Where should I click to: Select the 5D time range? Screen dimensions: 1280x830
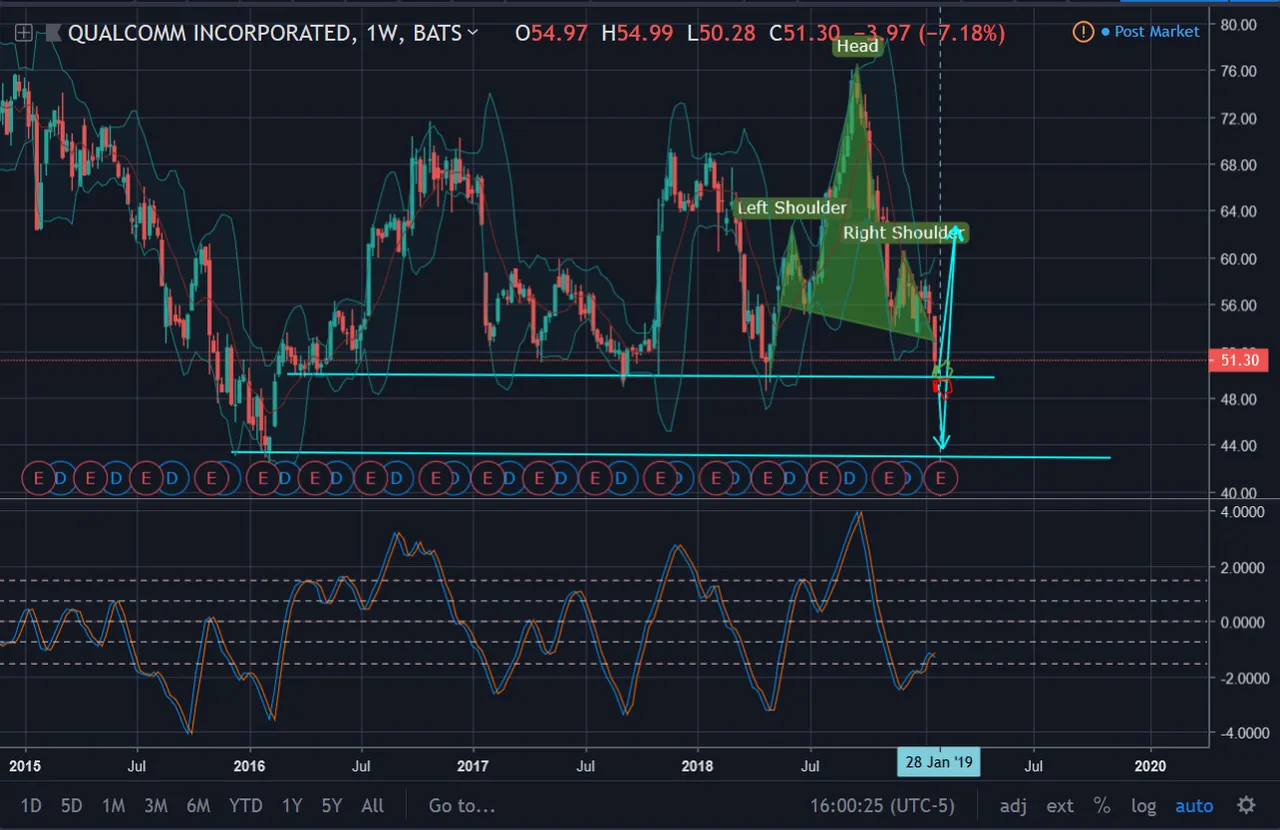pos(71,806)
